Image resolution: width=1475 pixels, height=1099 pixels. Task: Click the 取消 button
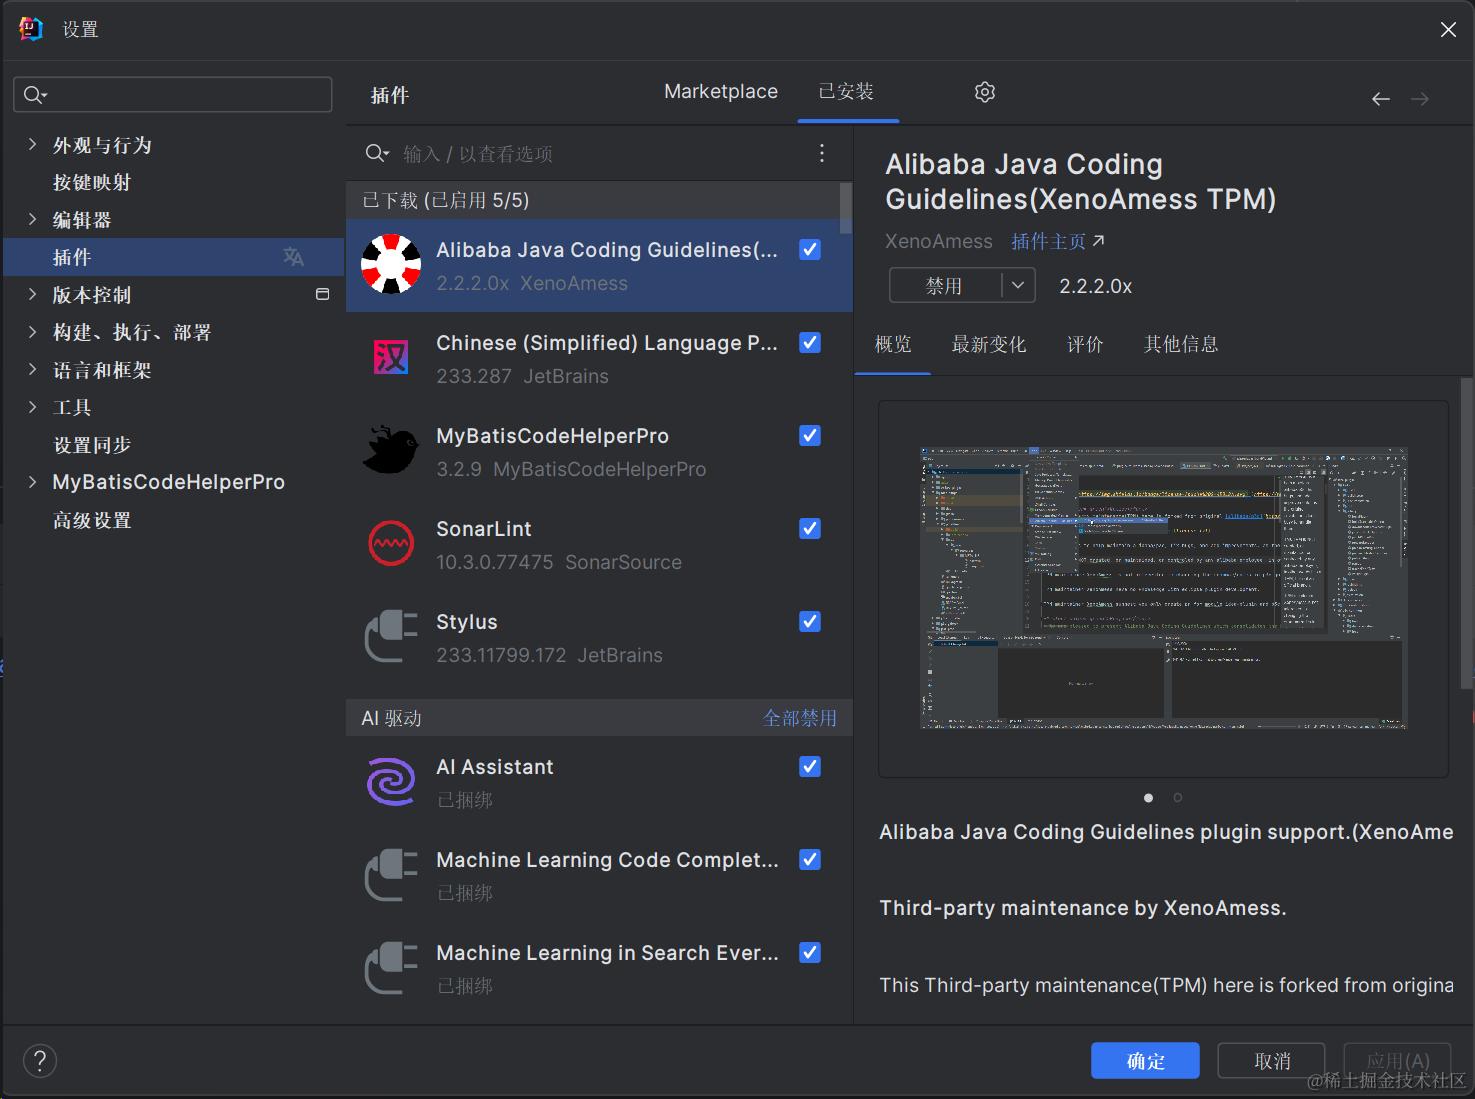pos(1272,1061)
